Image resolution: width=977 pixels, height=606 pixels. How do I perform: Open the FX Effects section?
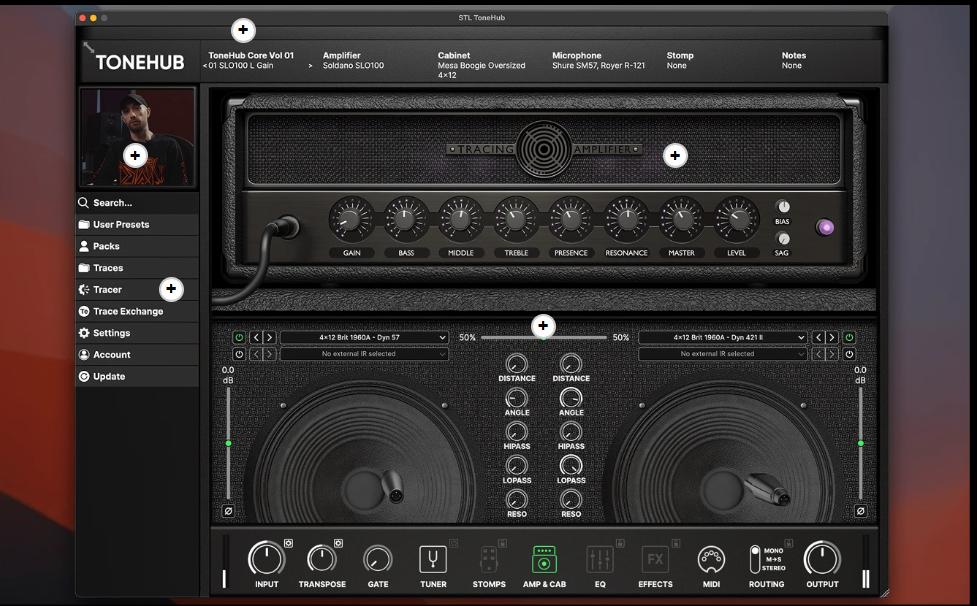click(x=655, y=559)
